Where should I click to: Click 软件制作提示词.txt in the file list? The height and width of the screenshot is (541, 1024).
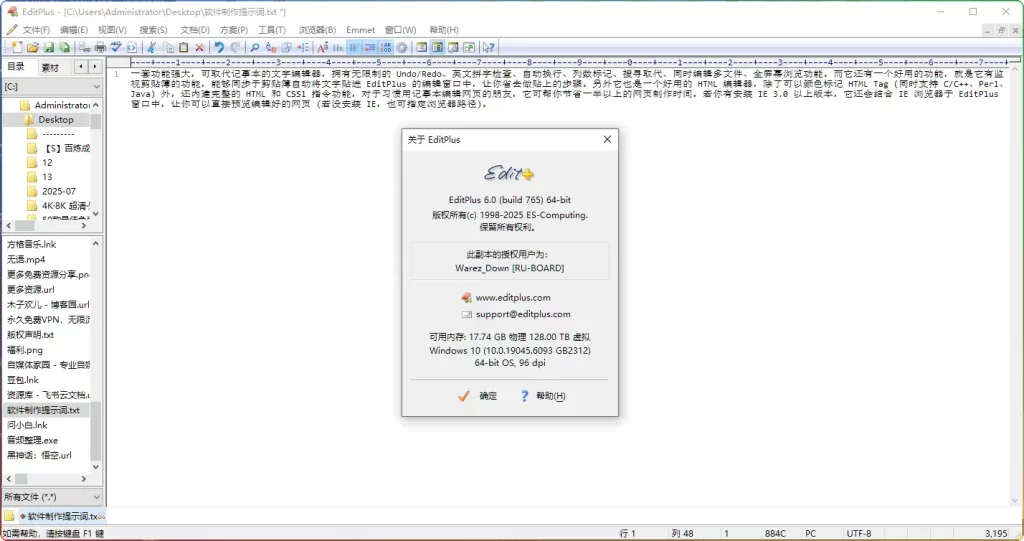(43, 410)
